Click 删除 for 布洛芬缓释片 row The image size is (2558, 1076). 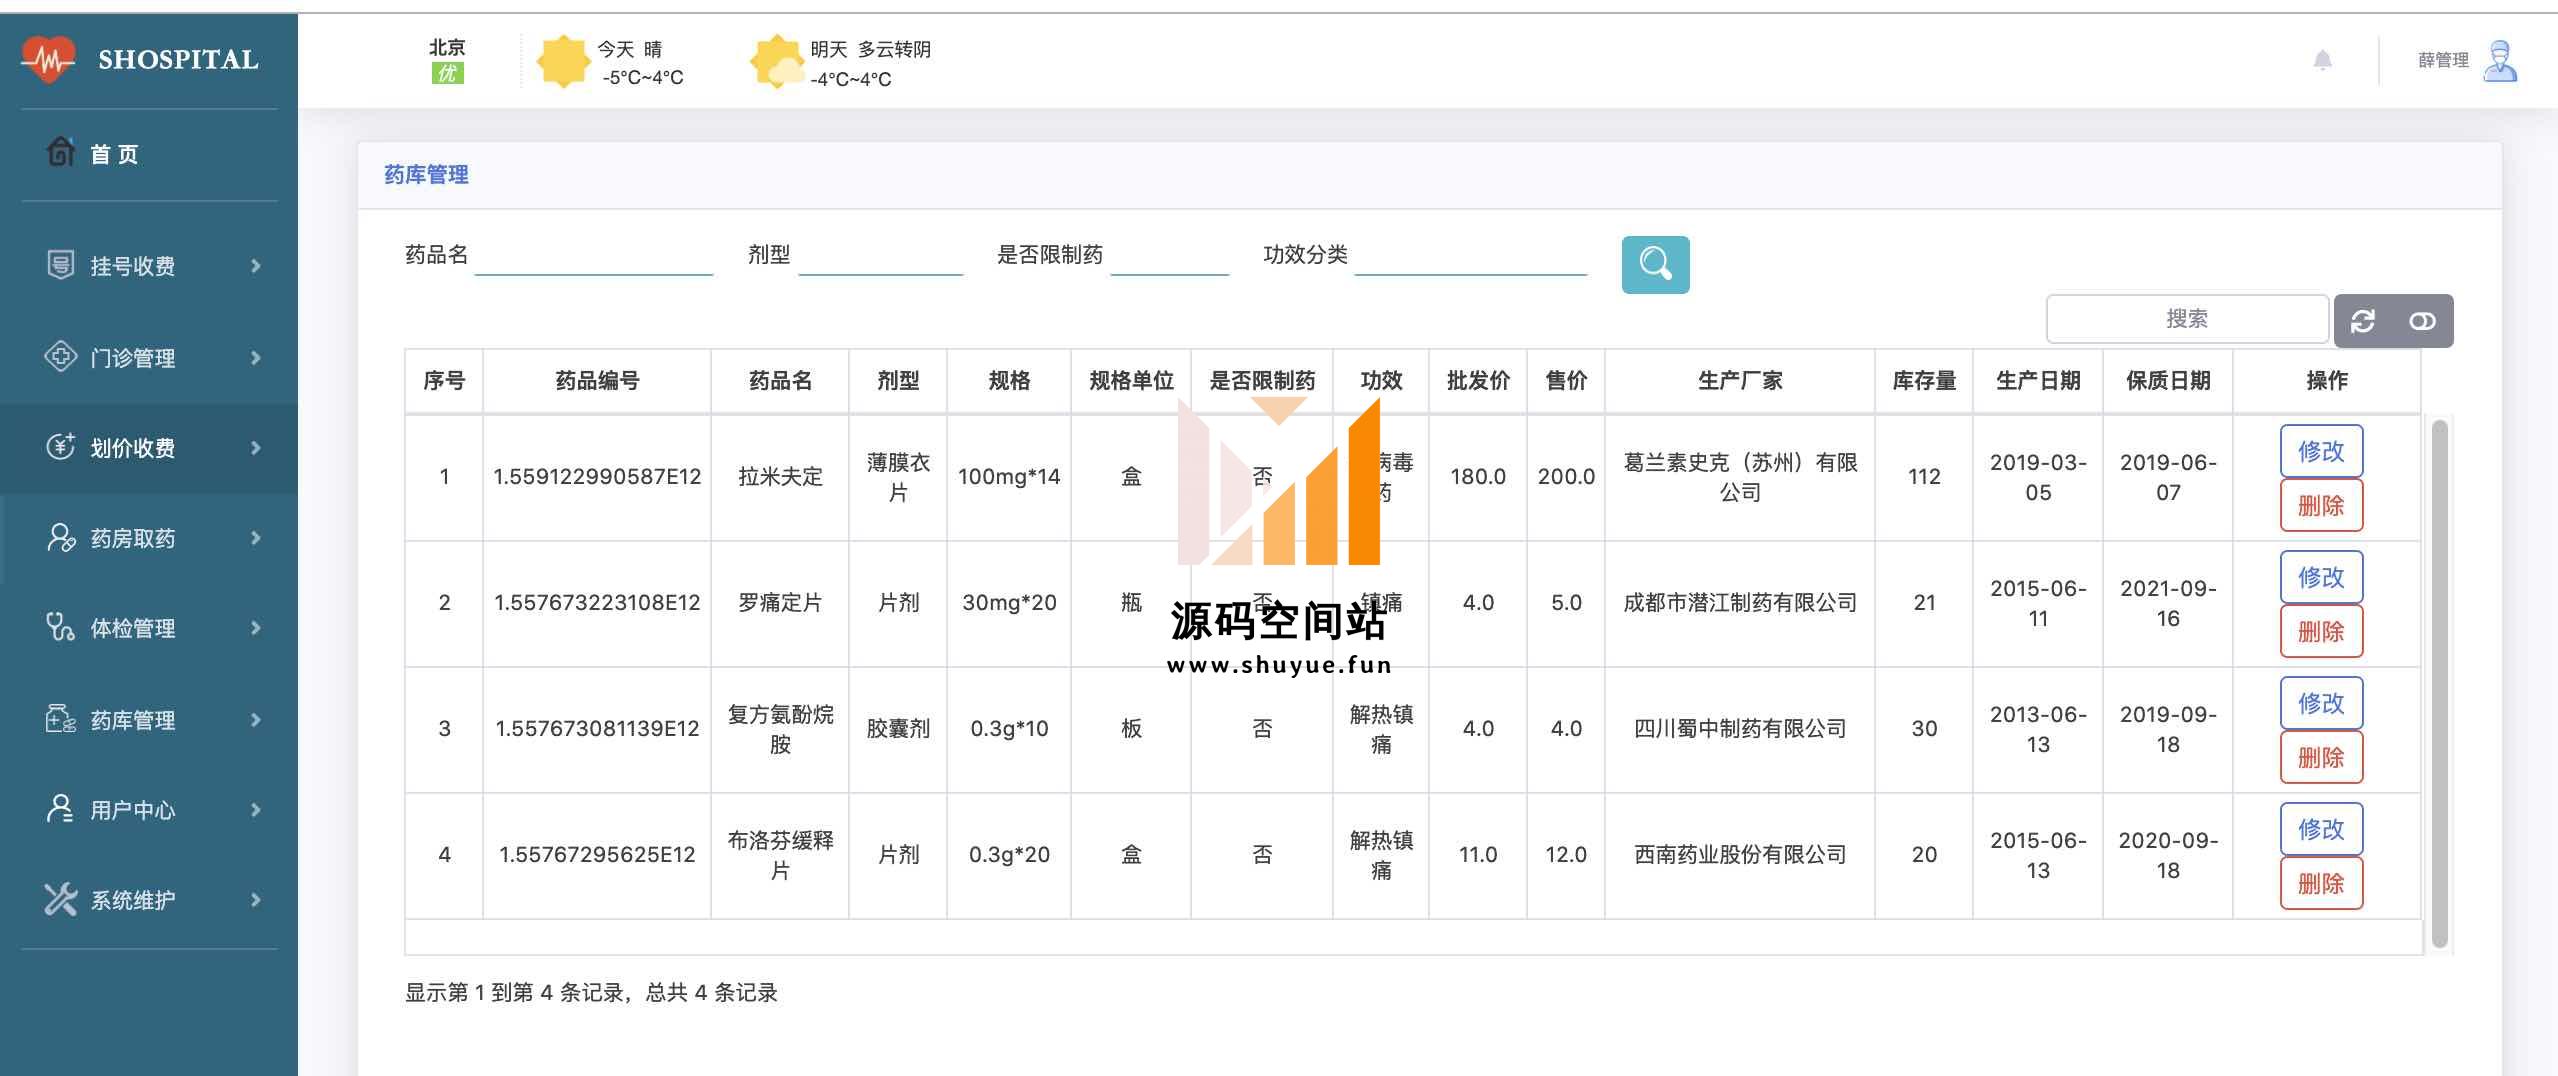[2320, 883]
